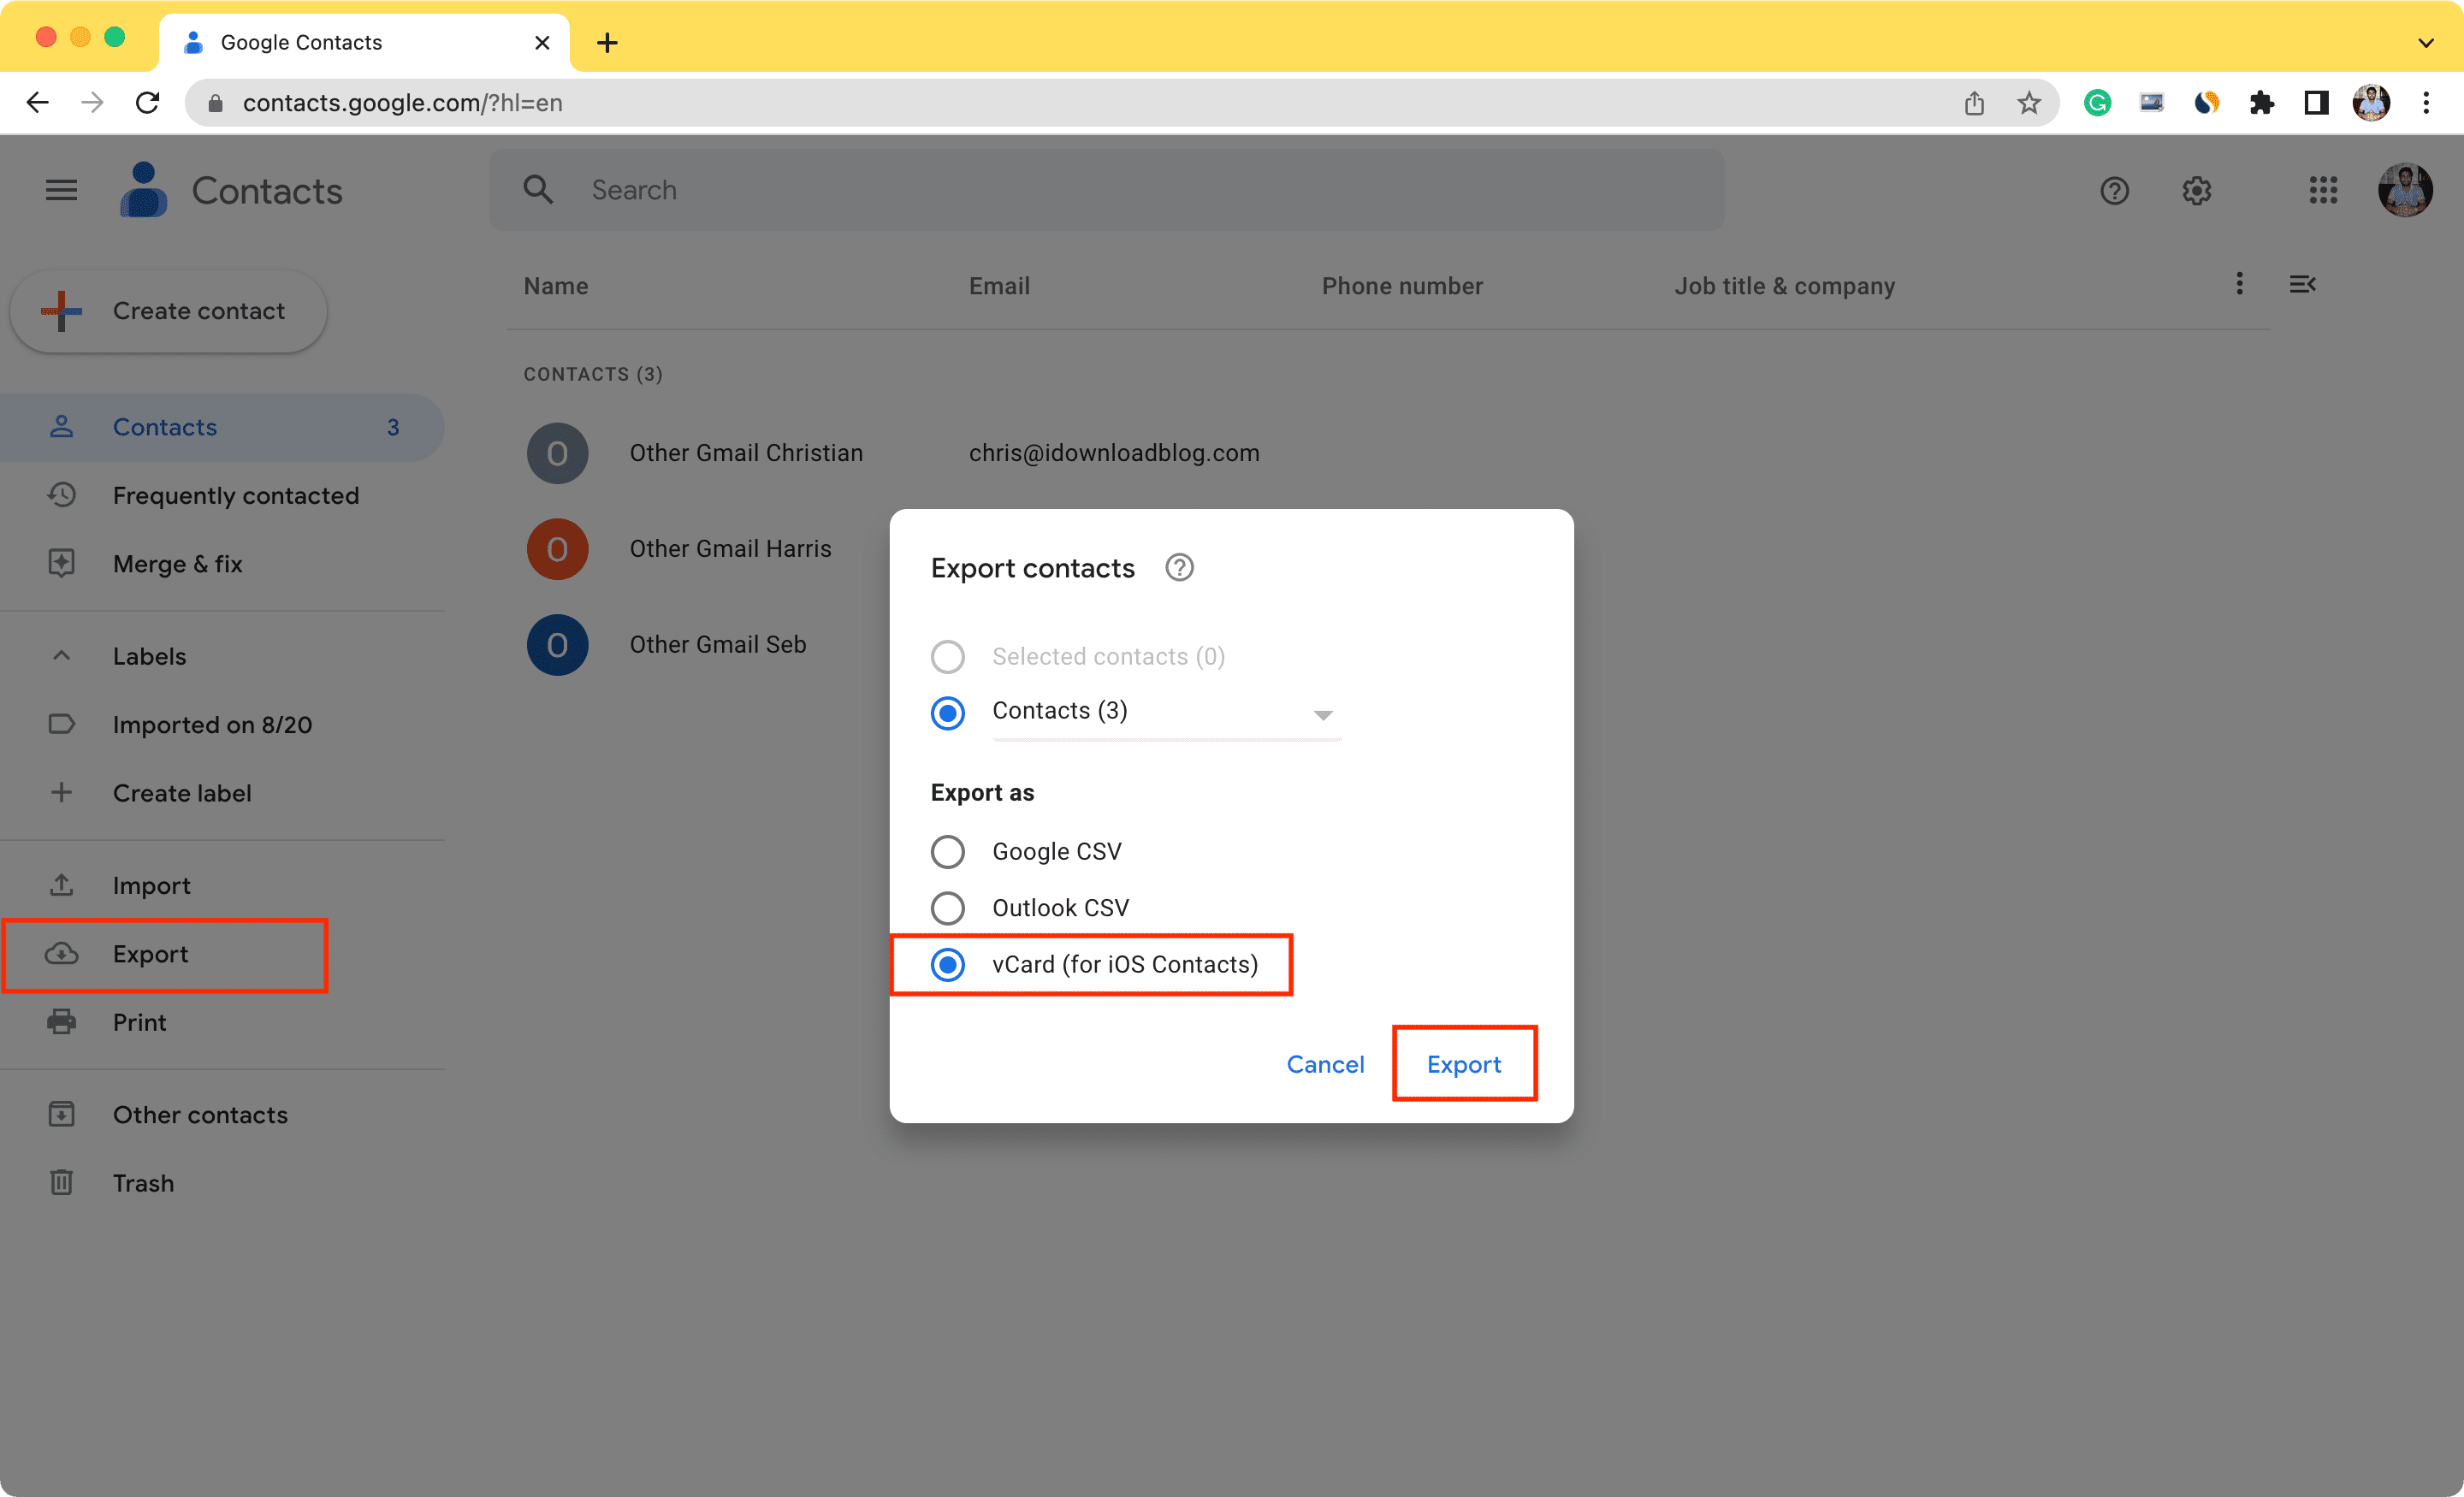Click the share icon in the address bar

pos(1974,103)
